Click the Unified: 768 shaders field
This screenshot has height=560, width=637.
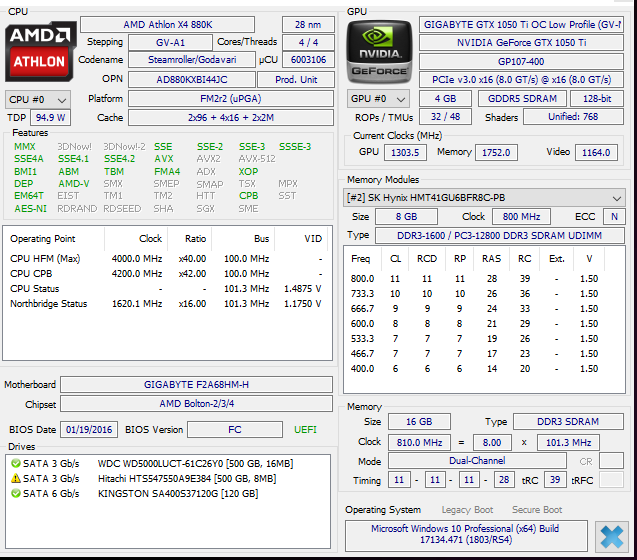click(573, 117)
